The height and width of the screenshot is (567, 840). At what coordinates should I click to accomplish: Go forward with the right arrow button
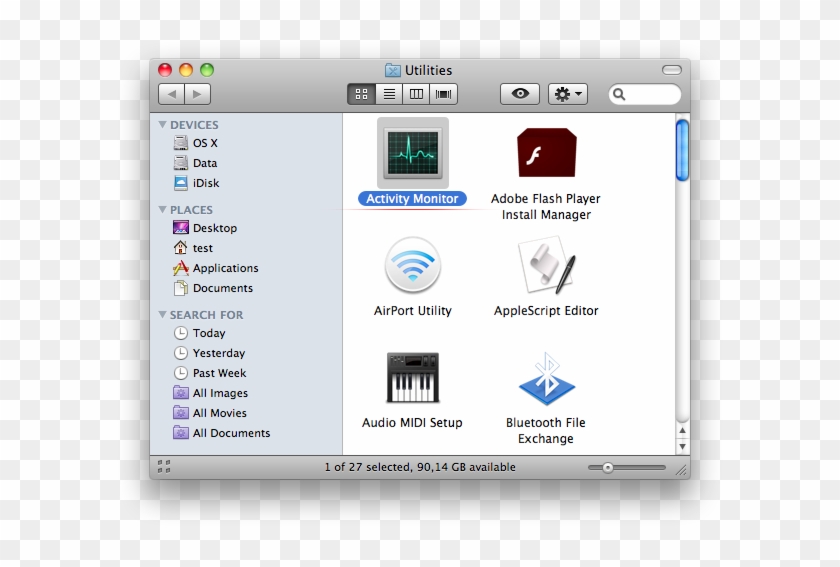[x=198, y=94]
